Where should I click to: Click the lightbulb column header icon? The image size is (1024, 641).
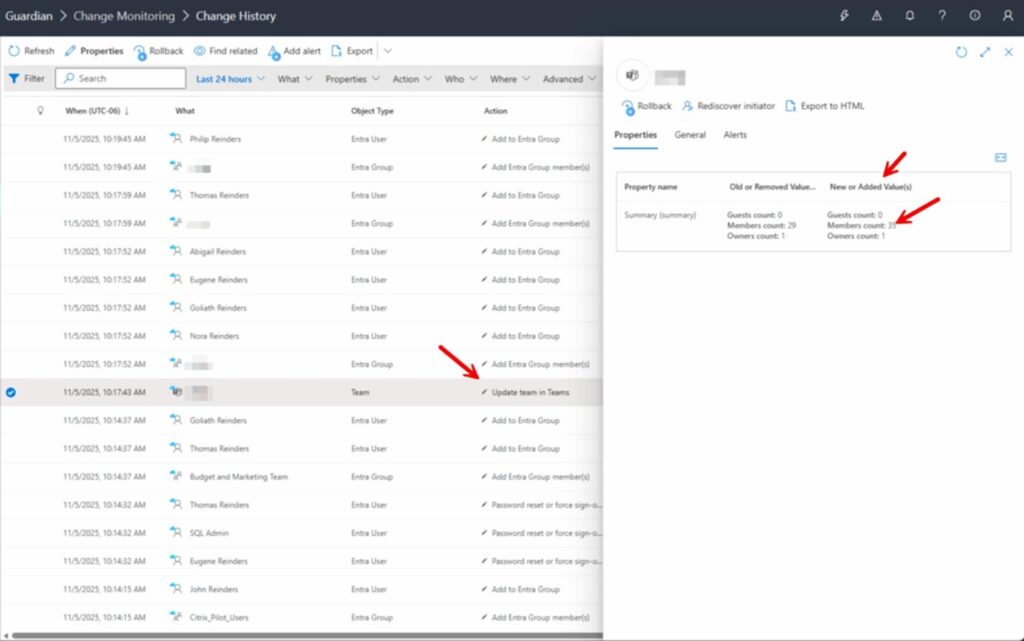pyautogui.click(x=40, y=111)
